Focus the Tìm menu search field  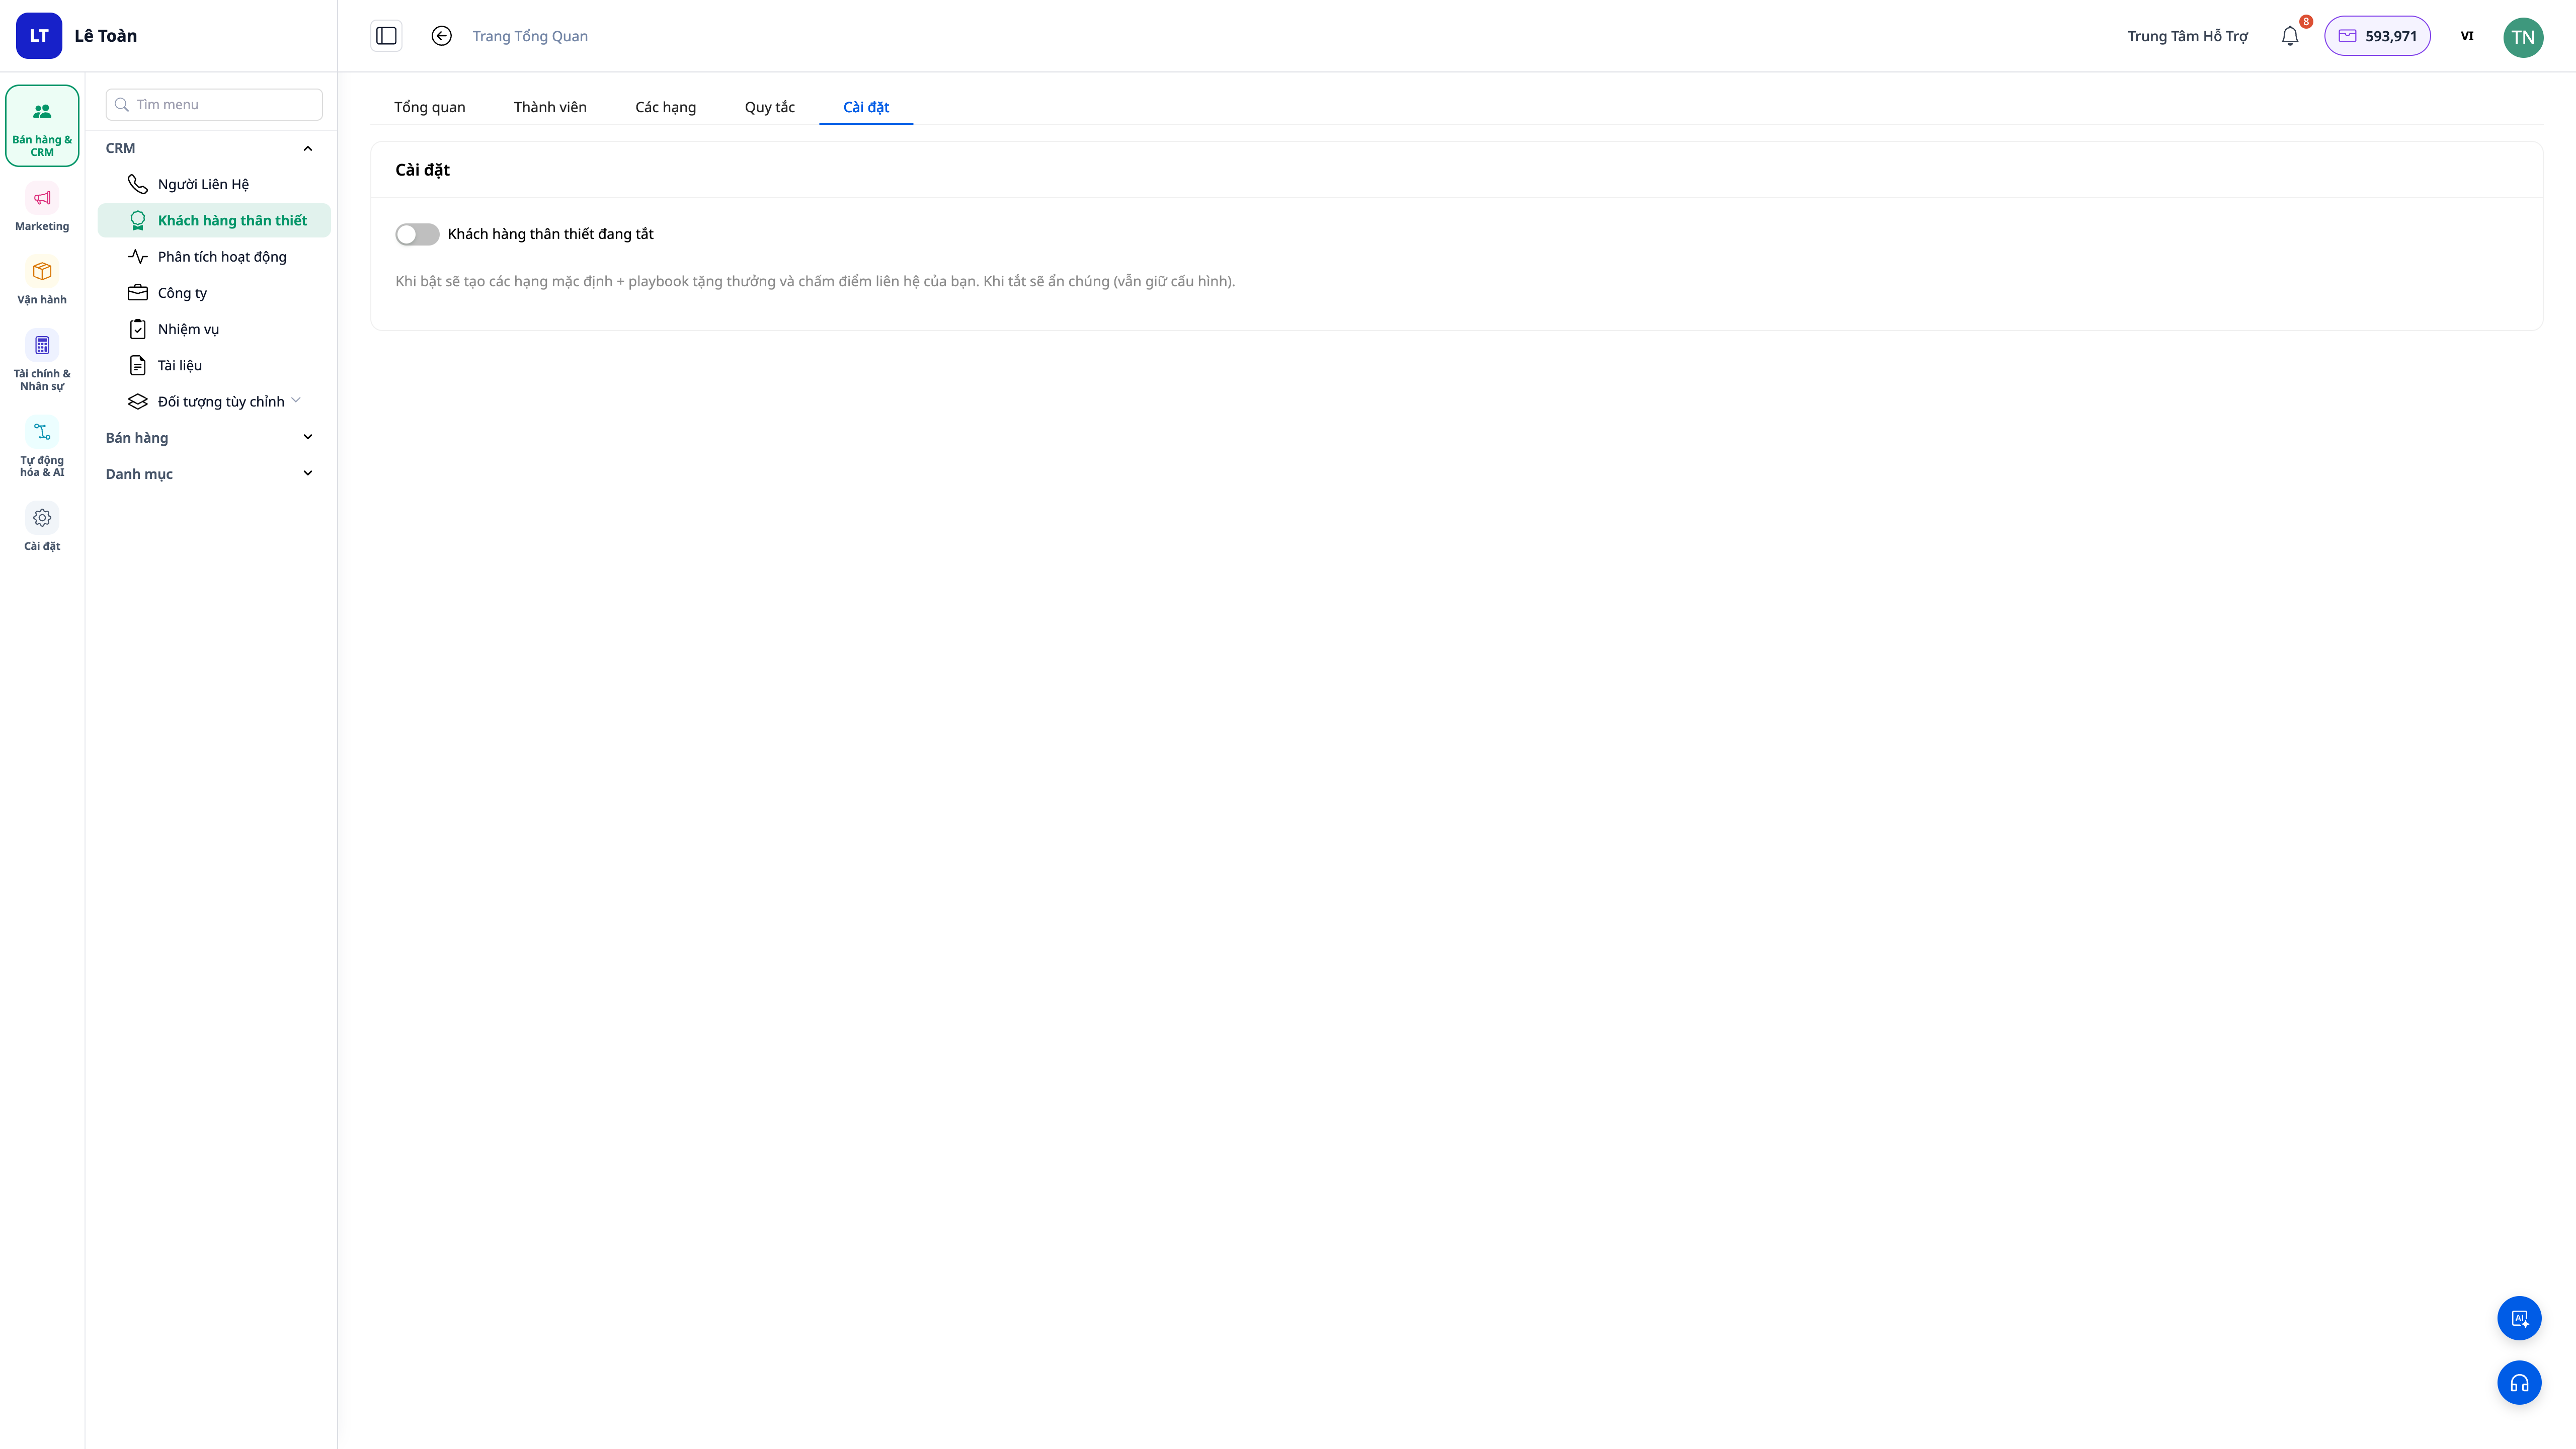click(x=214, y=104)
